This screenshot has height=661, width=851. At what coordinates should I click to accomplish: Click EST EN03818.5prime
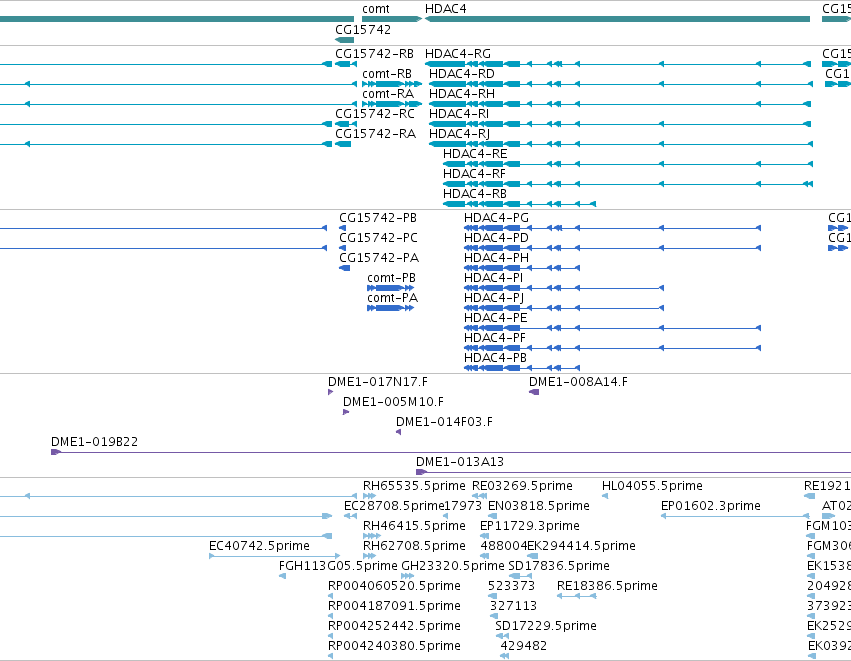(538, 506)
